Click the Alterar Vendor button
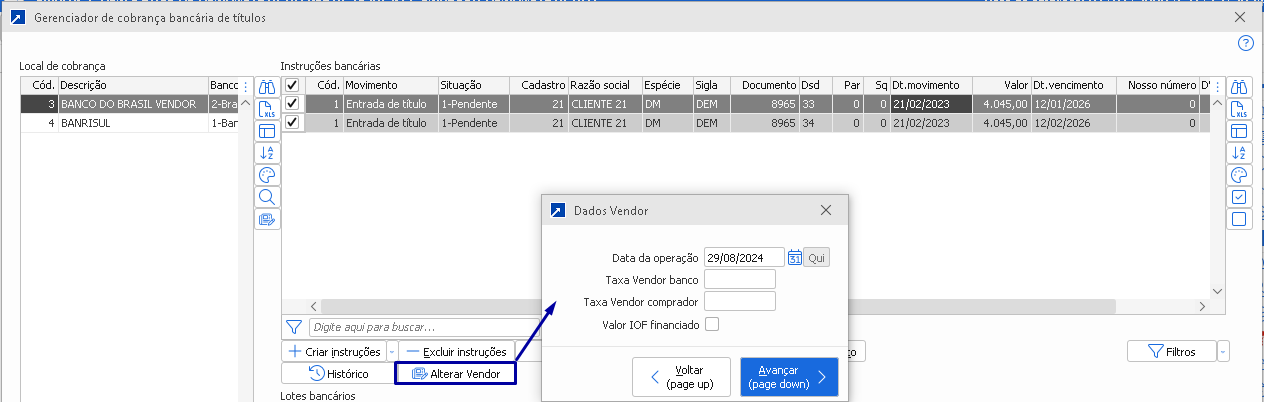 pyautogui.click(x=455, y=374)
